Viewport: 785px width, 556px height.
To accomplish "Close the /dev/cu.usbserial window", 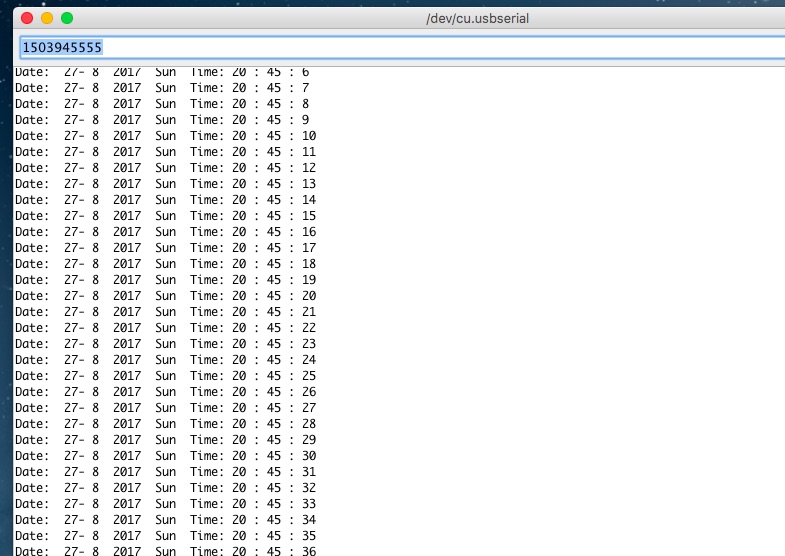I will pos(27,19).
